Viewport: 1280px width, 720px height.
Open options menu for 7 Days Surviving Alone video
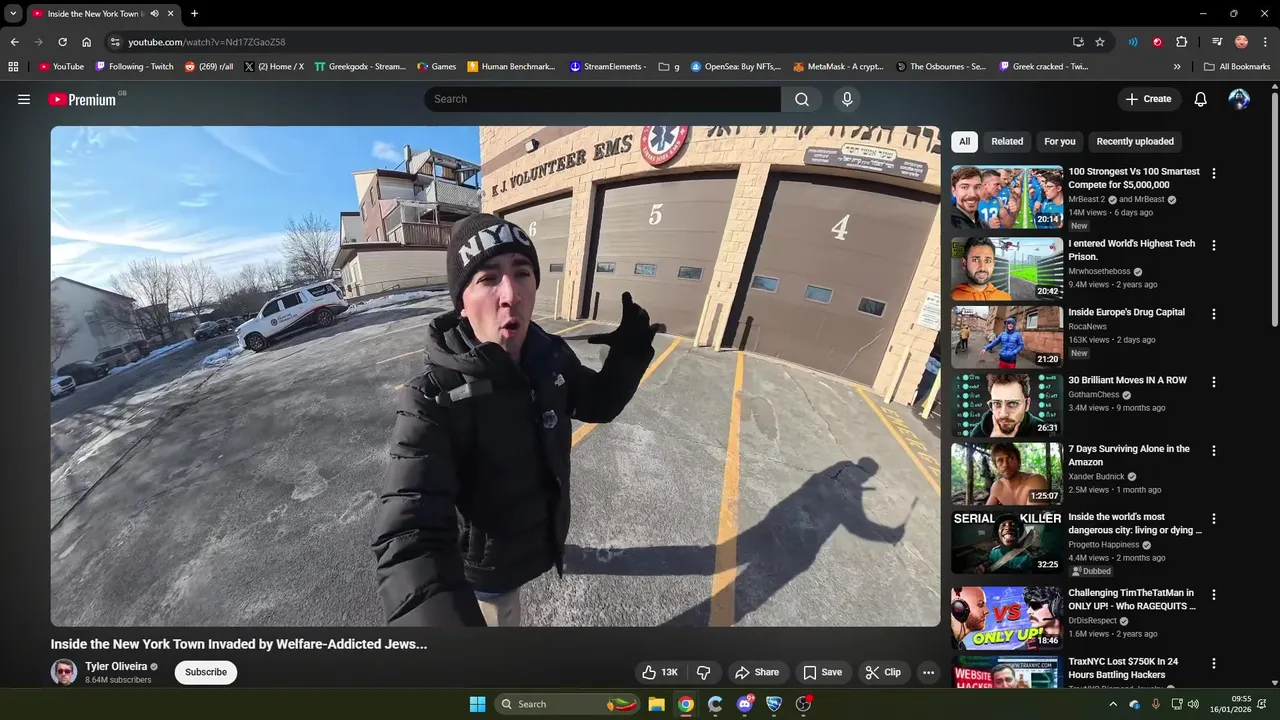[1214, 451]
